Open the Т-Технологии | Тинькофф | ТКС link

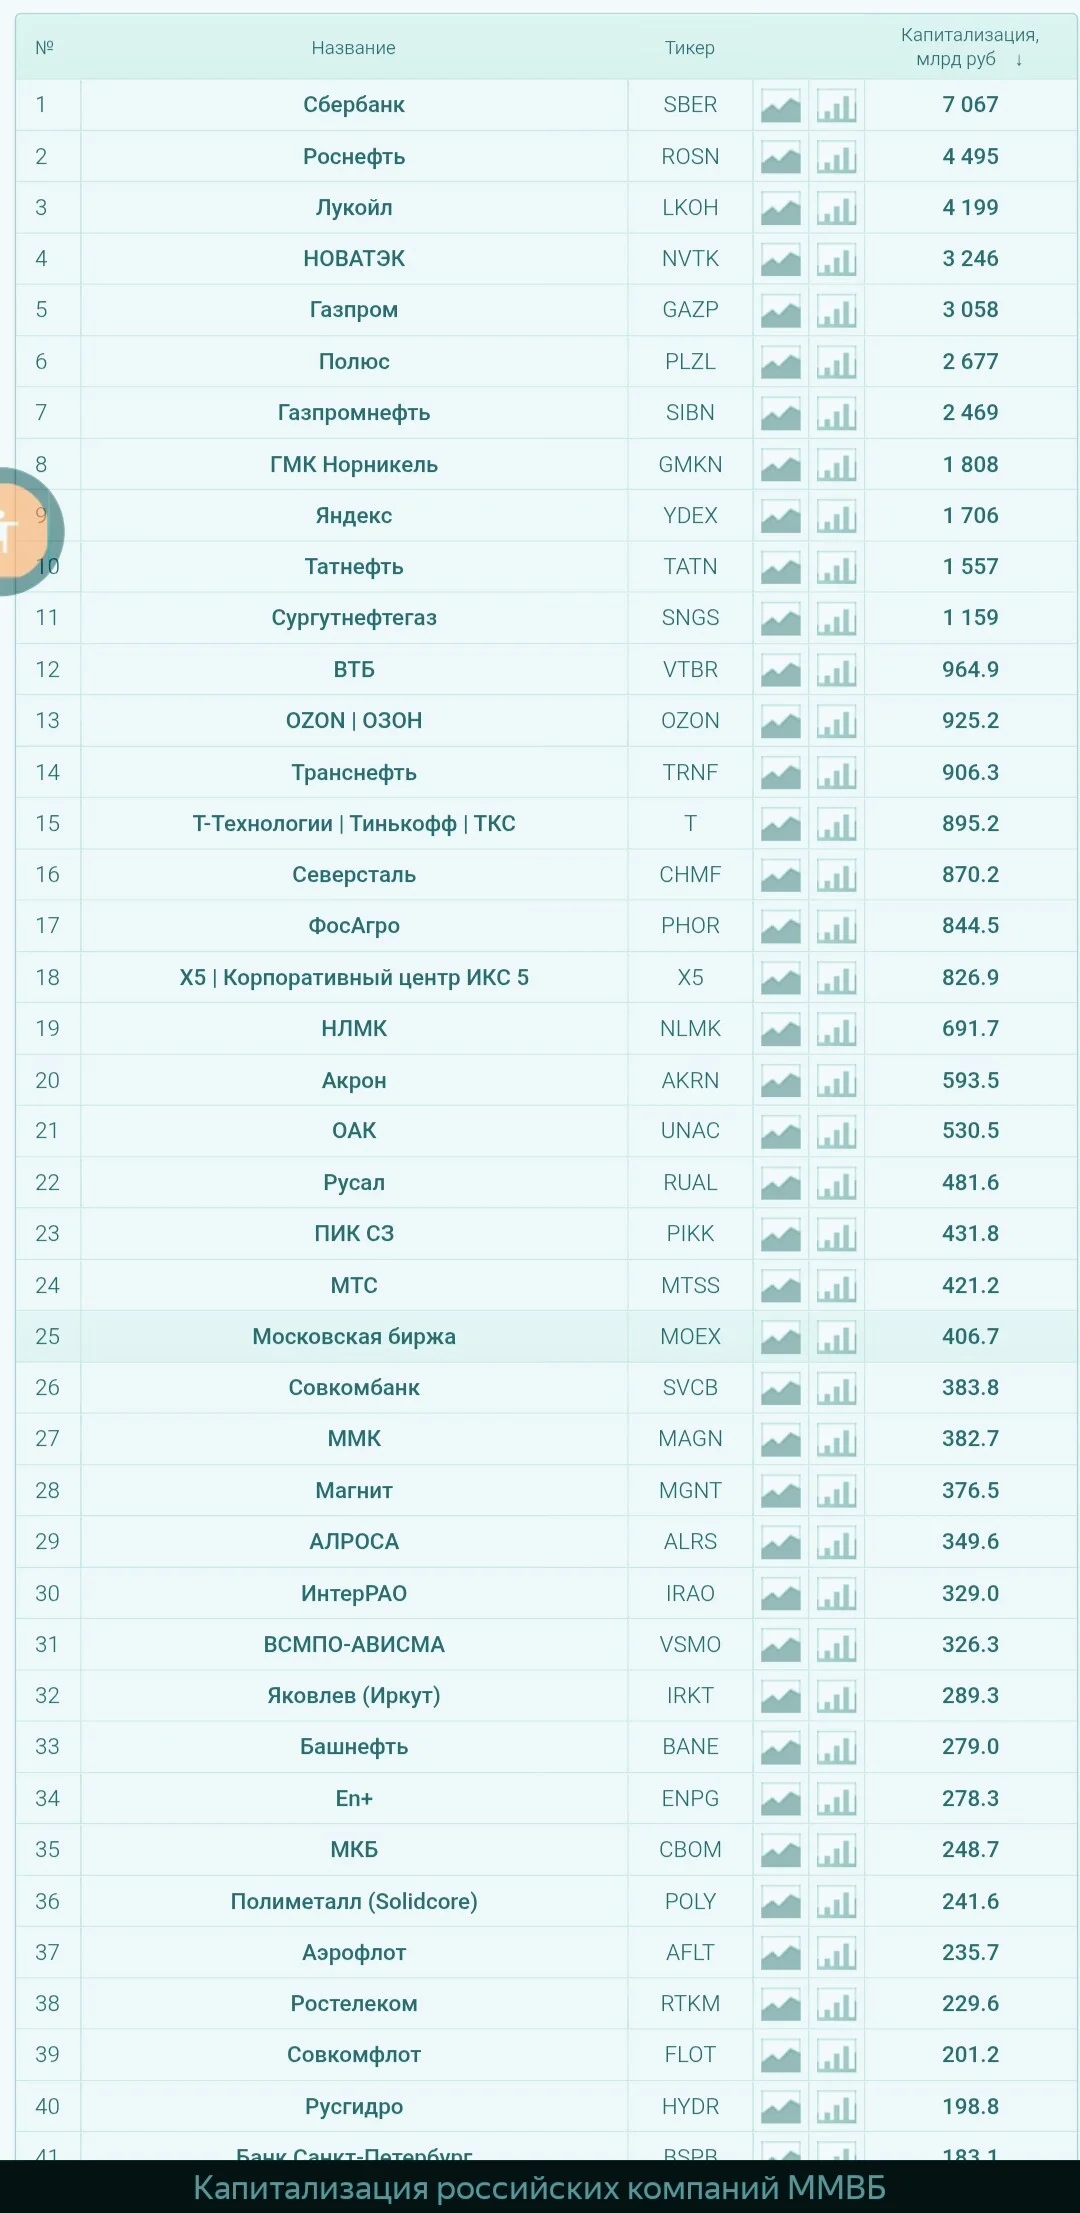pyautogui.click(x=354, y=824)
